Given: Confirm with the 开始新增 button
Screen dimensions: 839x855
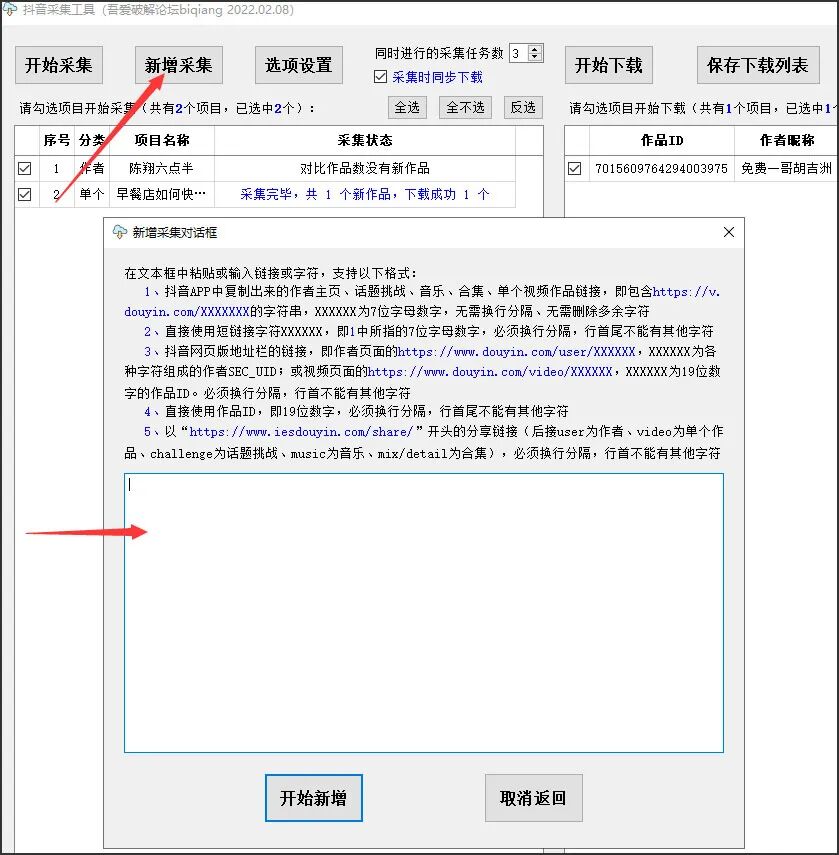Looking at the screenshot, I should pyautogui.click(x=313, y=798).
